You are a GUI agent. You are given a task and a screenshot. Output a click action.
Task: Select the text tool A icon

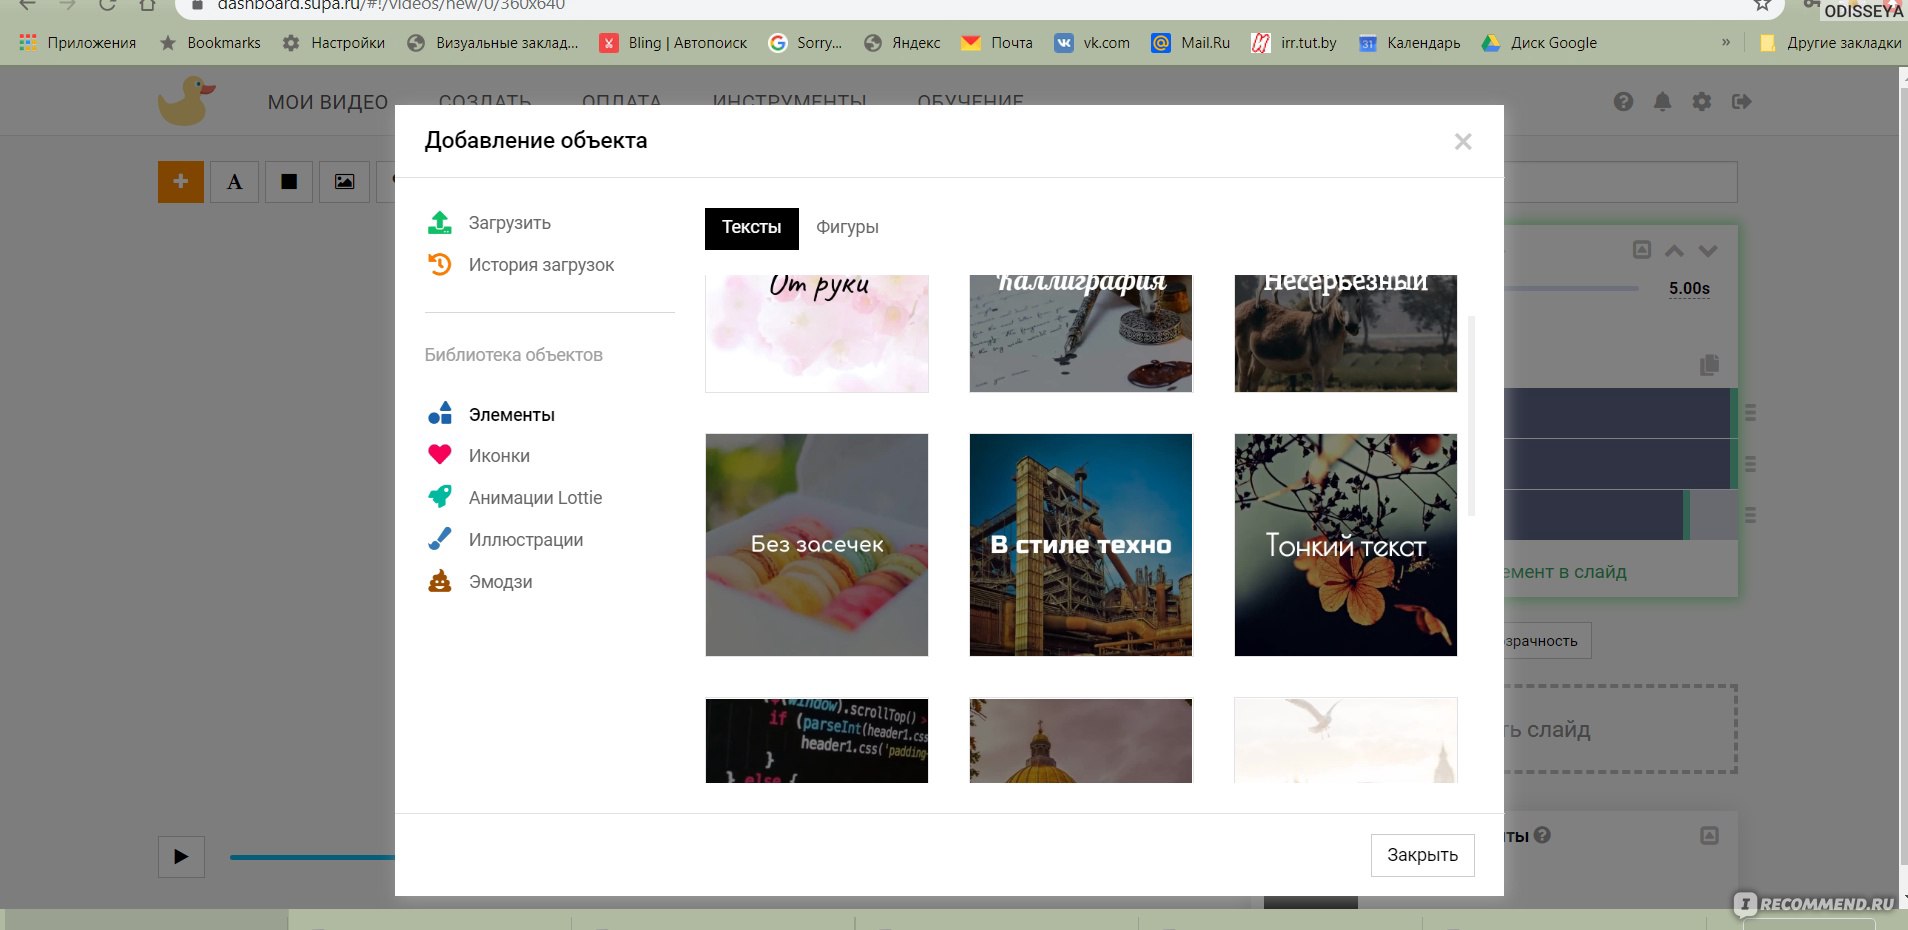[x=235, y=182]
